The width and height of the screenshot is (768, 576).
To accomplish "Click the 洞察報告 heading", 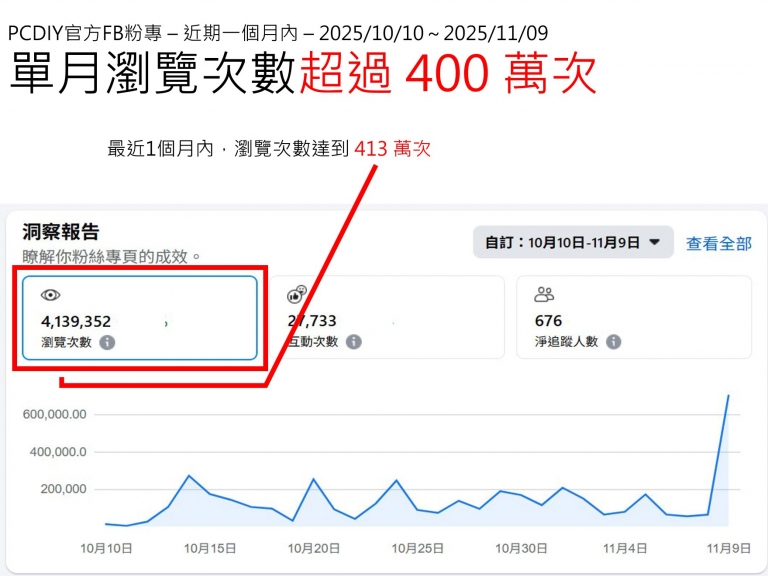I will [x=61, y=232].
